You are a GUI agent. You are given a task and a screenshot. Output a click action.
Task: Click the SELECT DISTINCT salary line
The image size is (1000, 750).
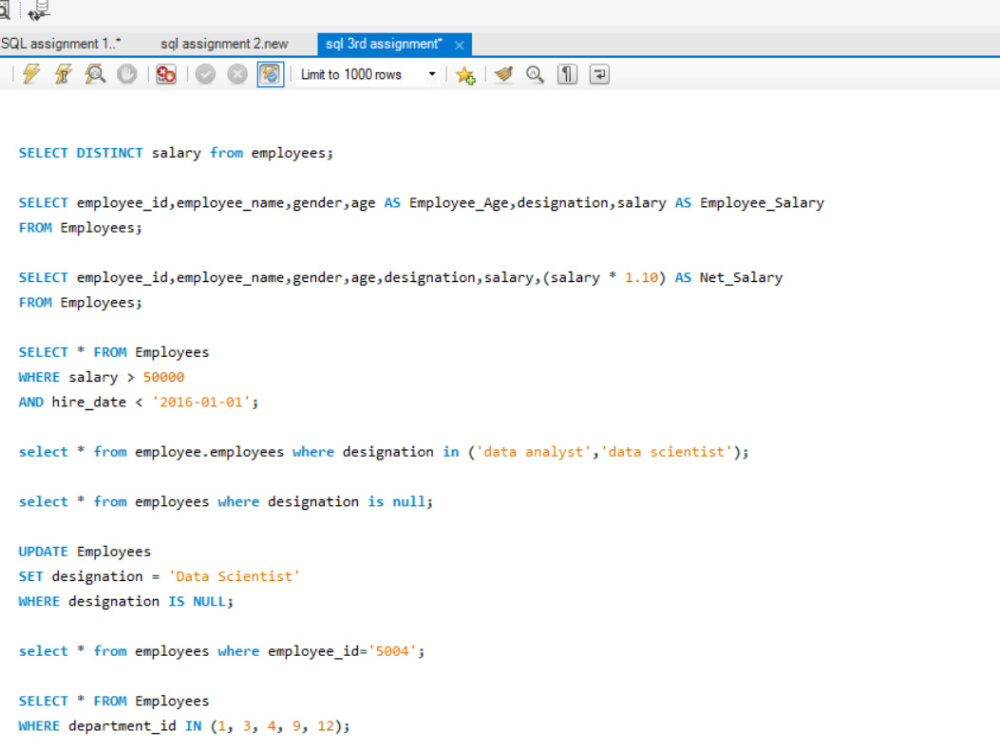tap(175, 153)
